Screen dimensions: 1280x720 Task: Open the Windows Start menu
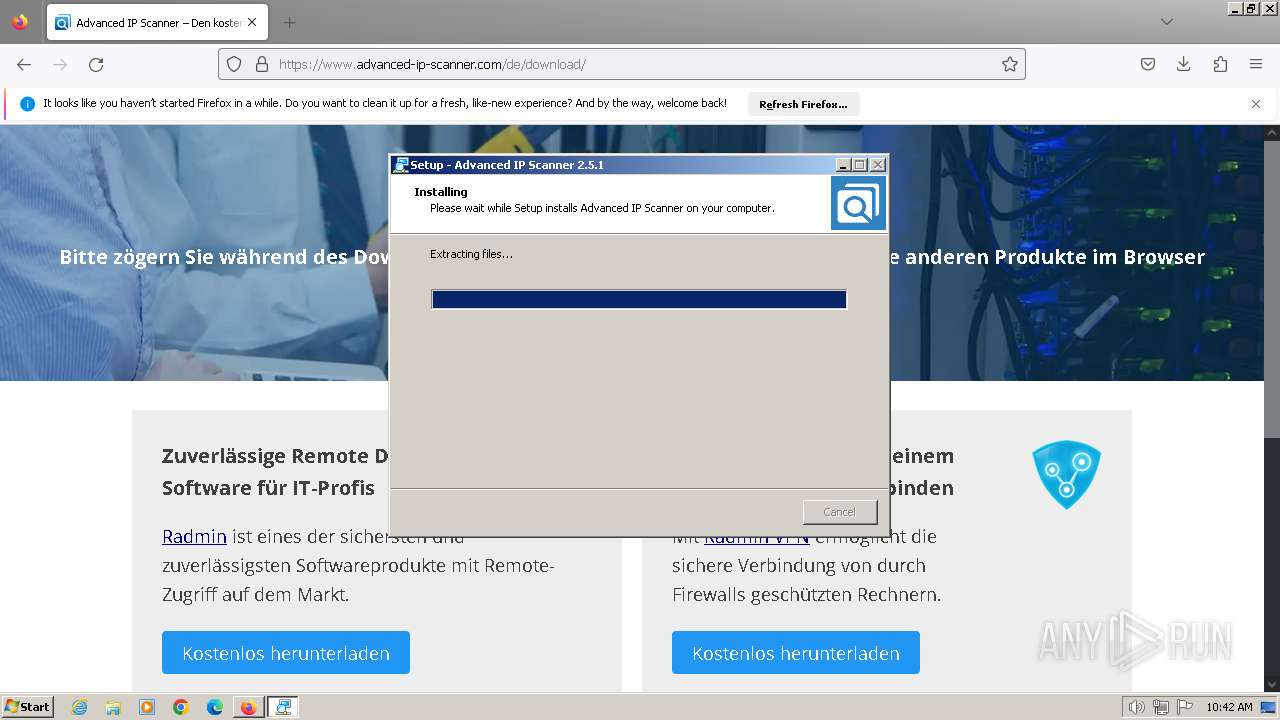pos(28,707)
